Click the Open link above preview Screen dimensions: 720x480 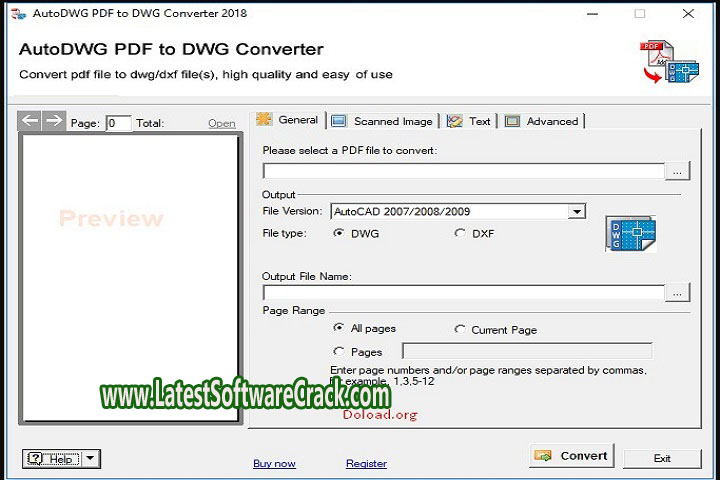(222, 123)
